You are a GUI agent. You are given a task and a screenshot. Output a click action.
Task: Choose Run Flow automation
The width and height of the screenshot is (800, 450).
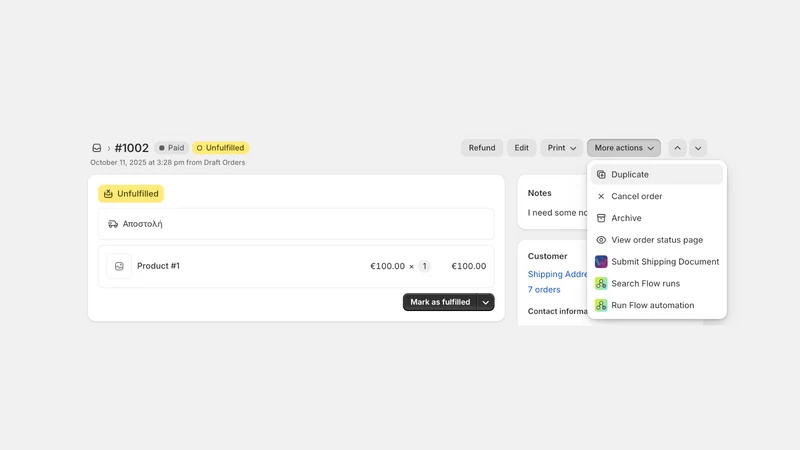click(x=657, y=305)
